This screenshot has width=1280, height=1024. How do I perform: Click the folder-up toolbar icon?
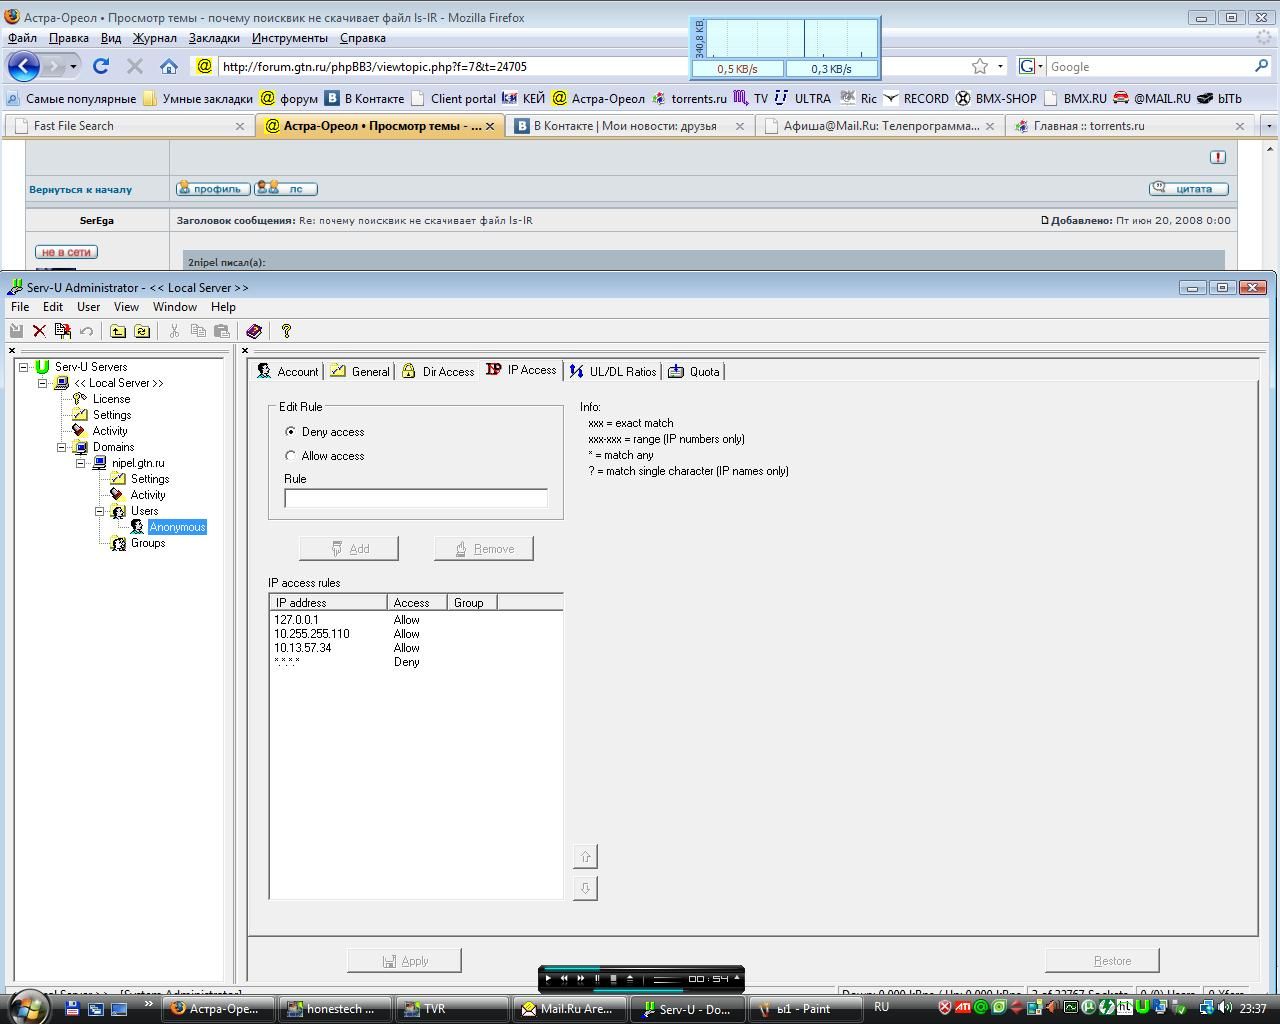point(118,331)
